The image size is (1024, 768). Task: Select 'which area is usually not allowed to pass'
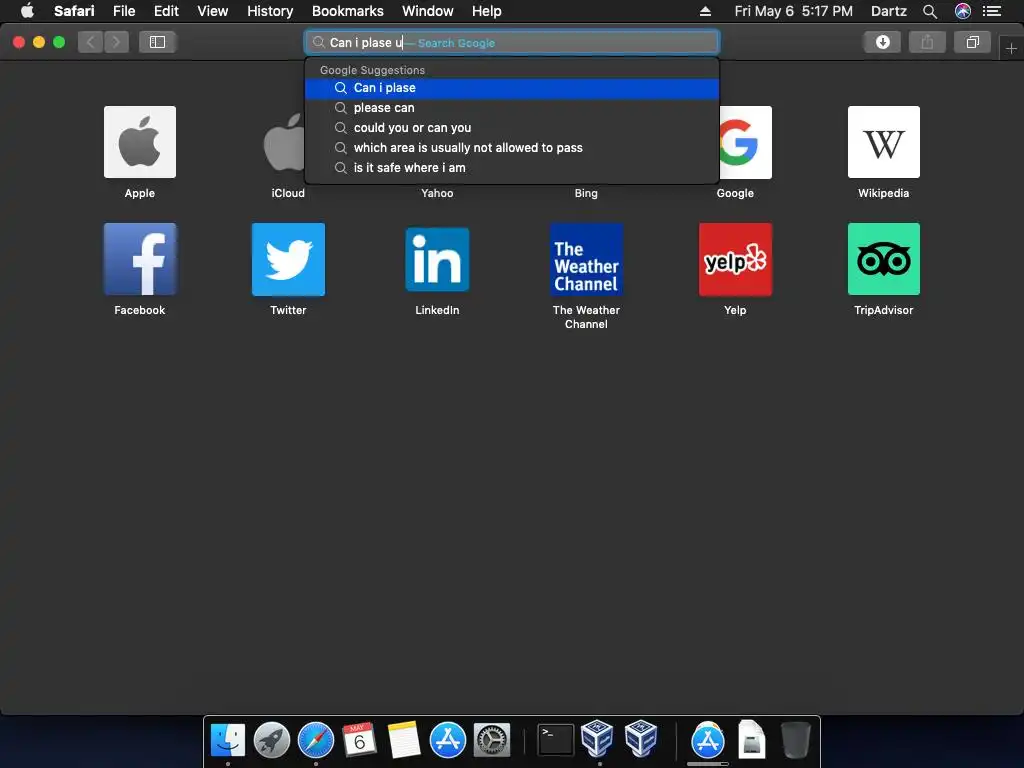[x=512, y=148]
